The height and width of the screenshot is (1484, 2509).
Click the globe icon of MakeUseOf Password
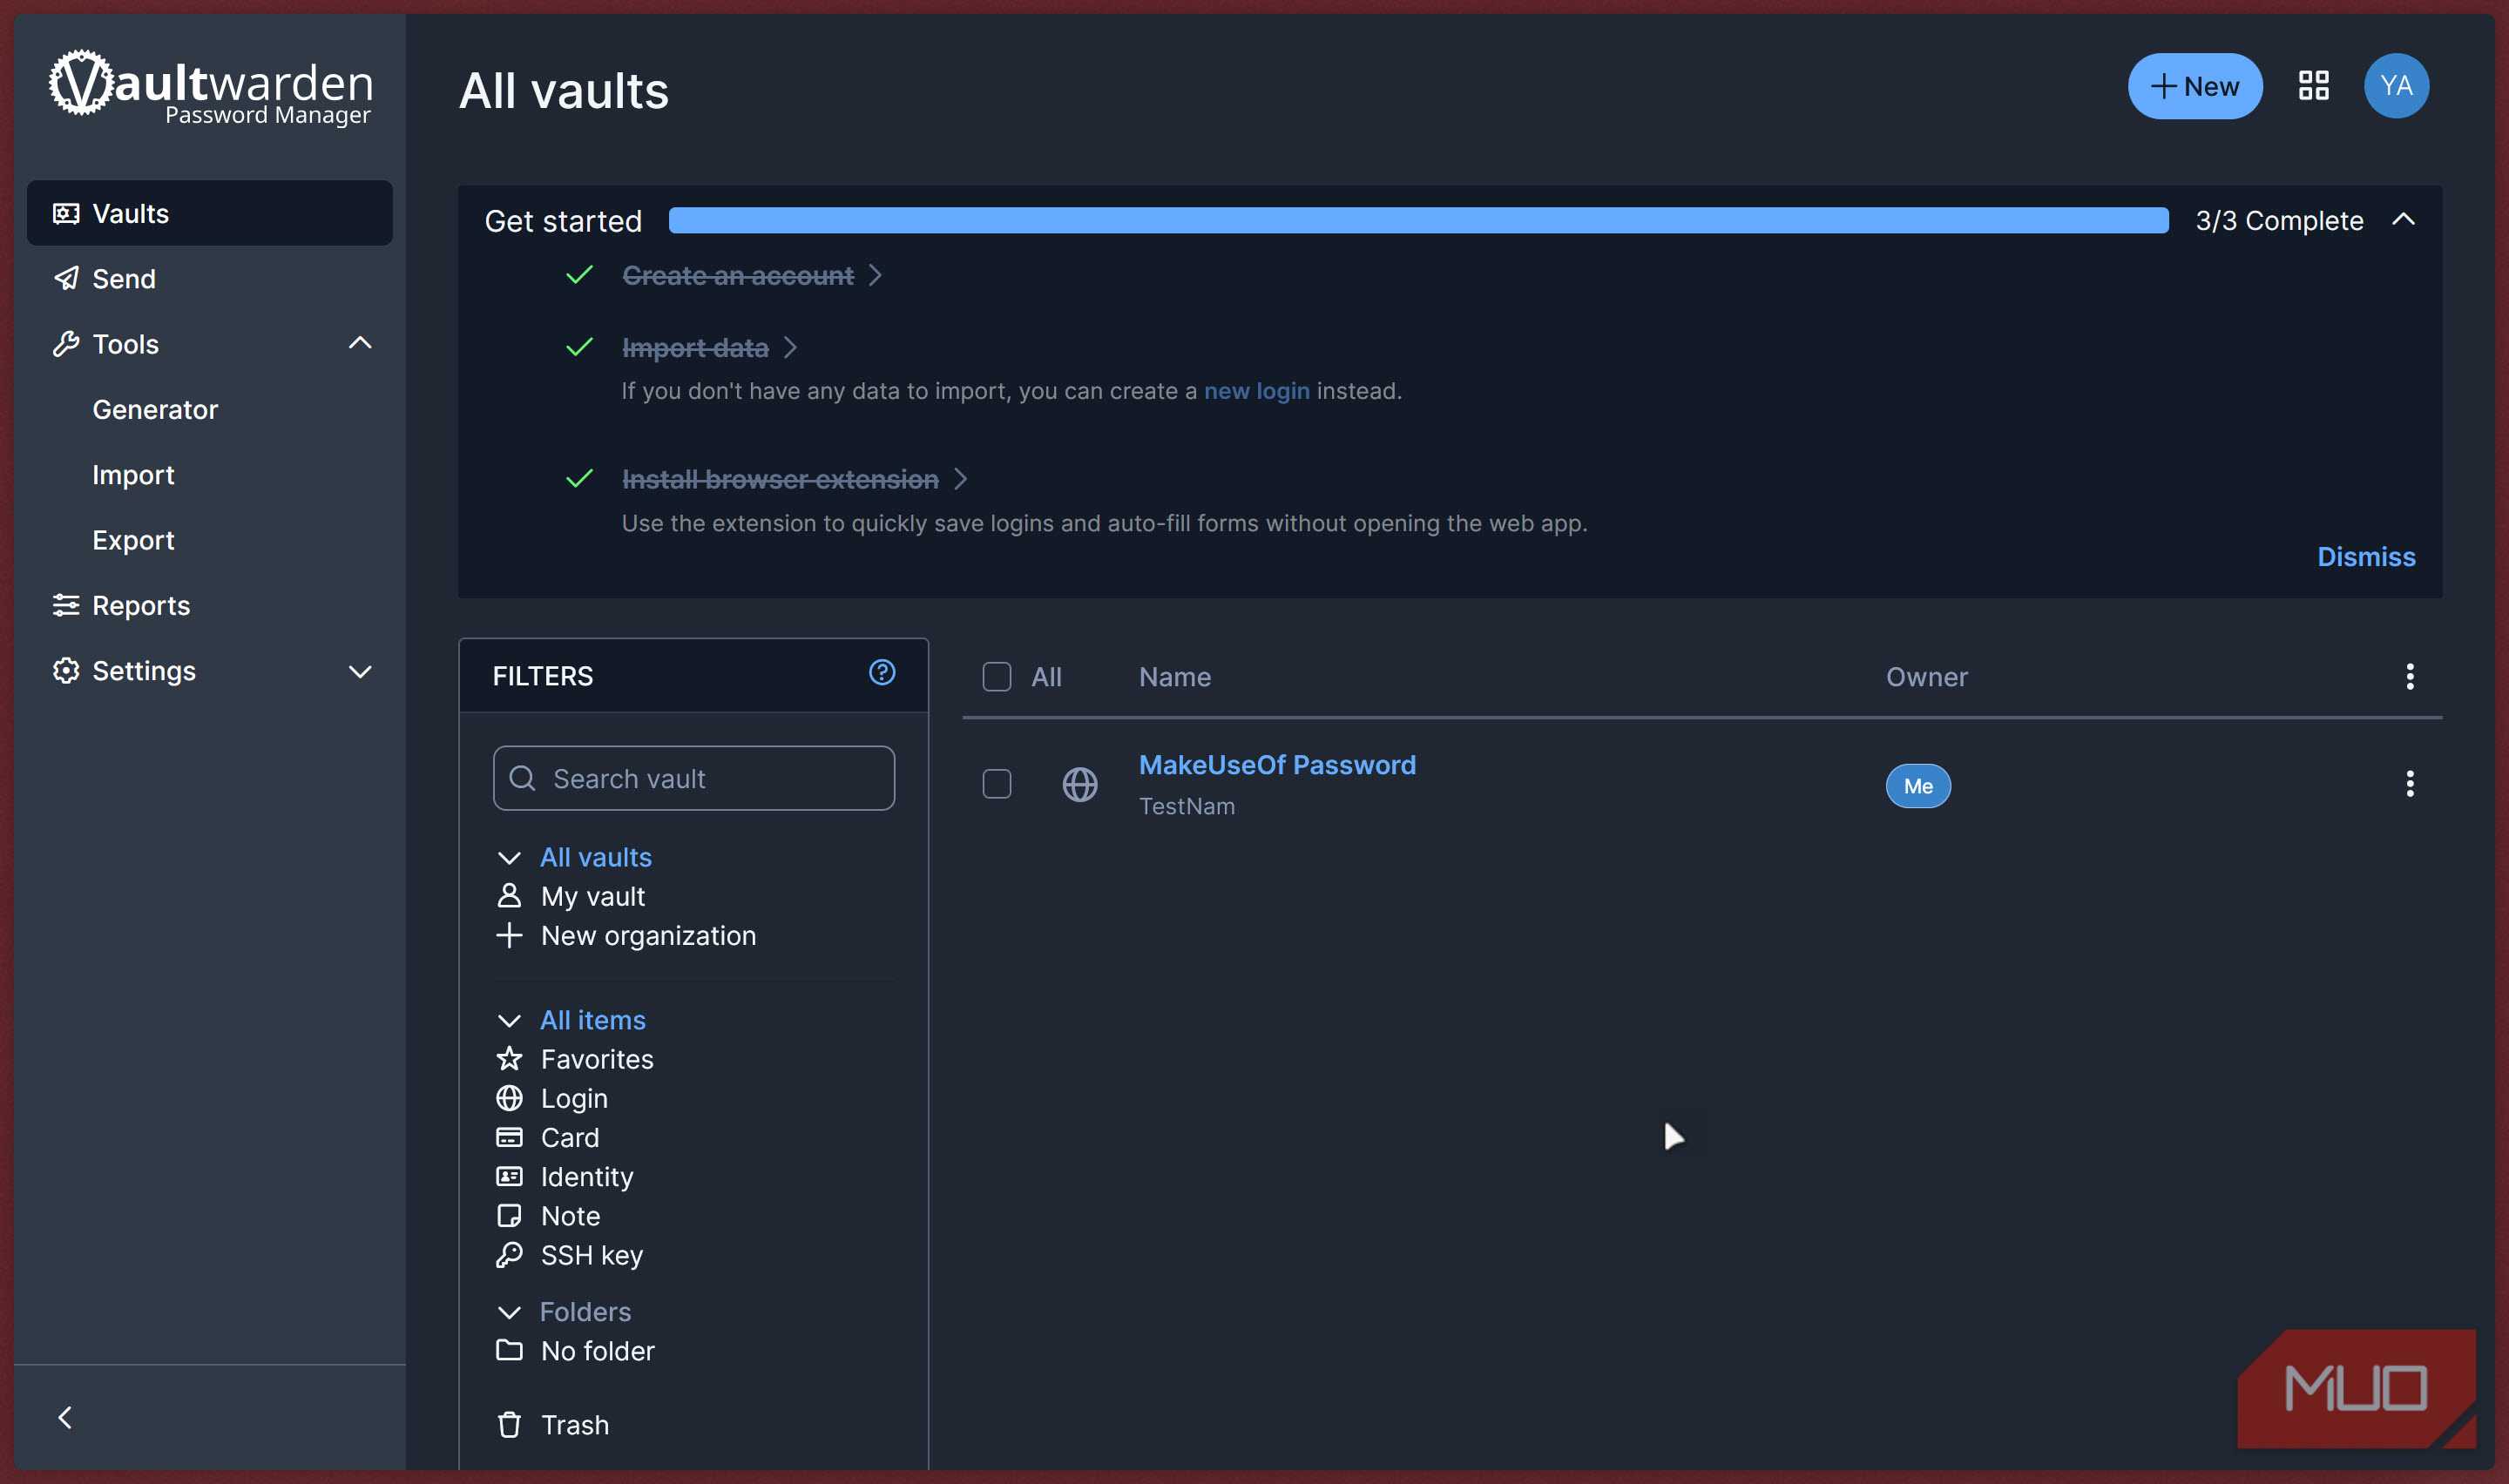(x=1079, y=784)
